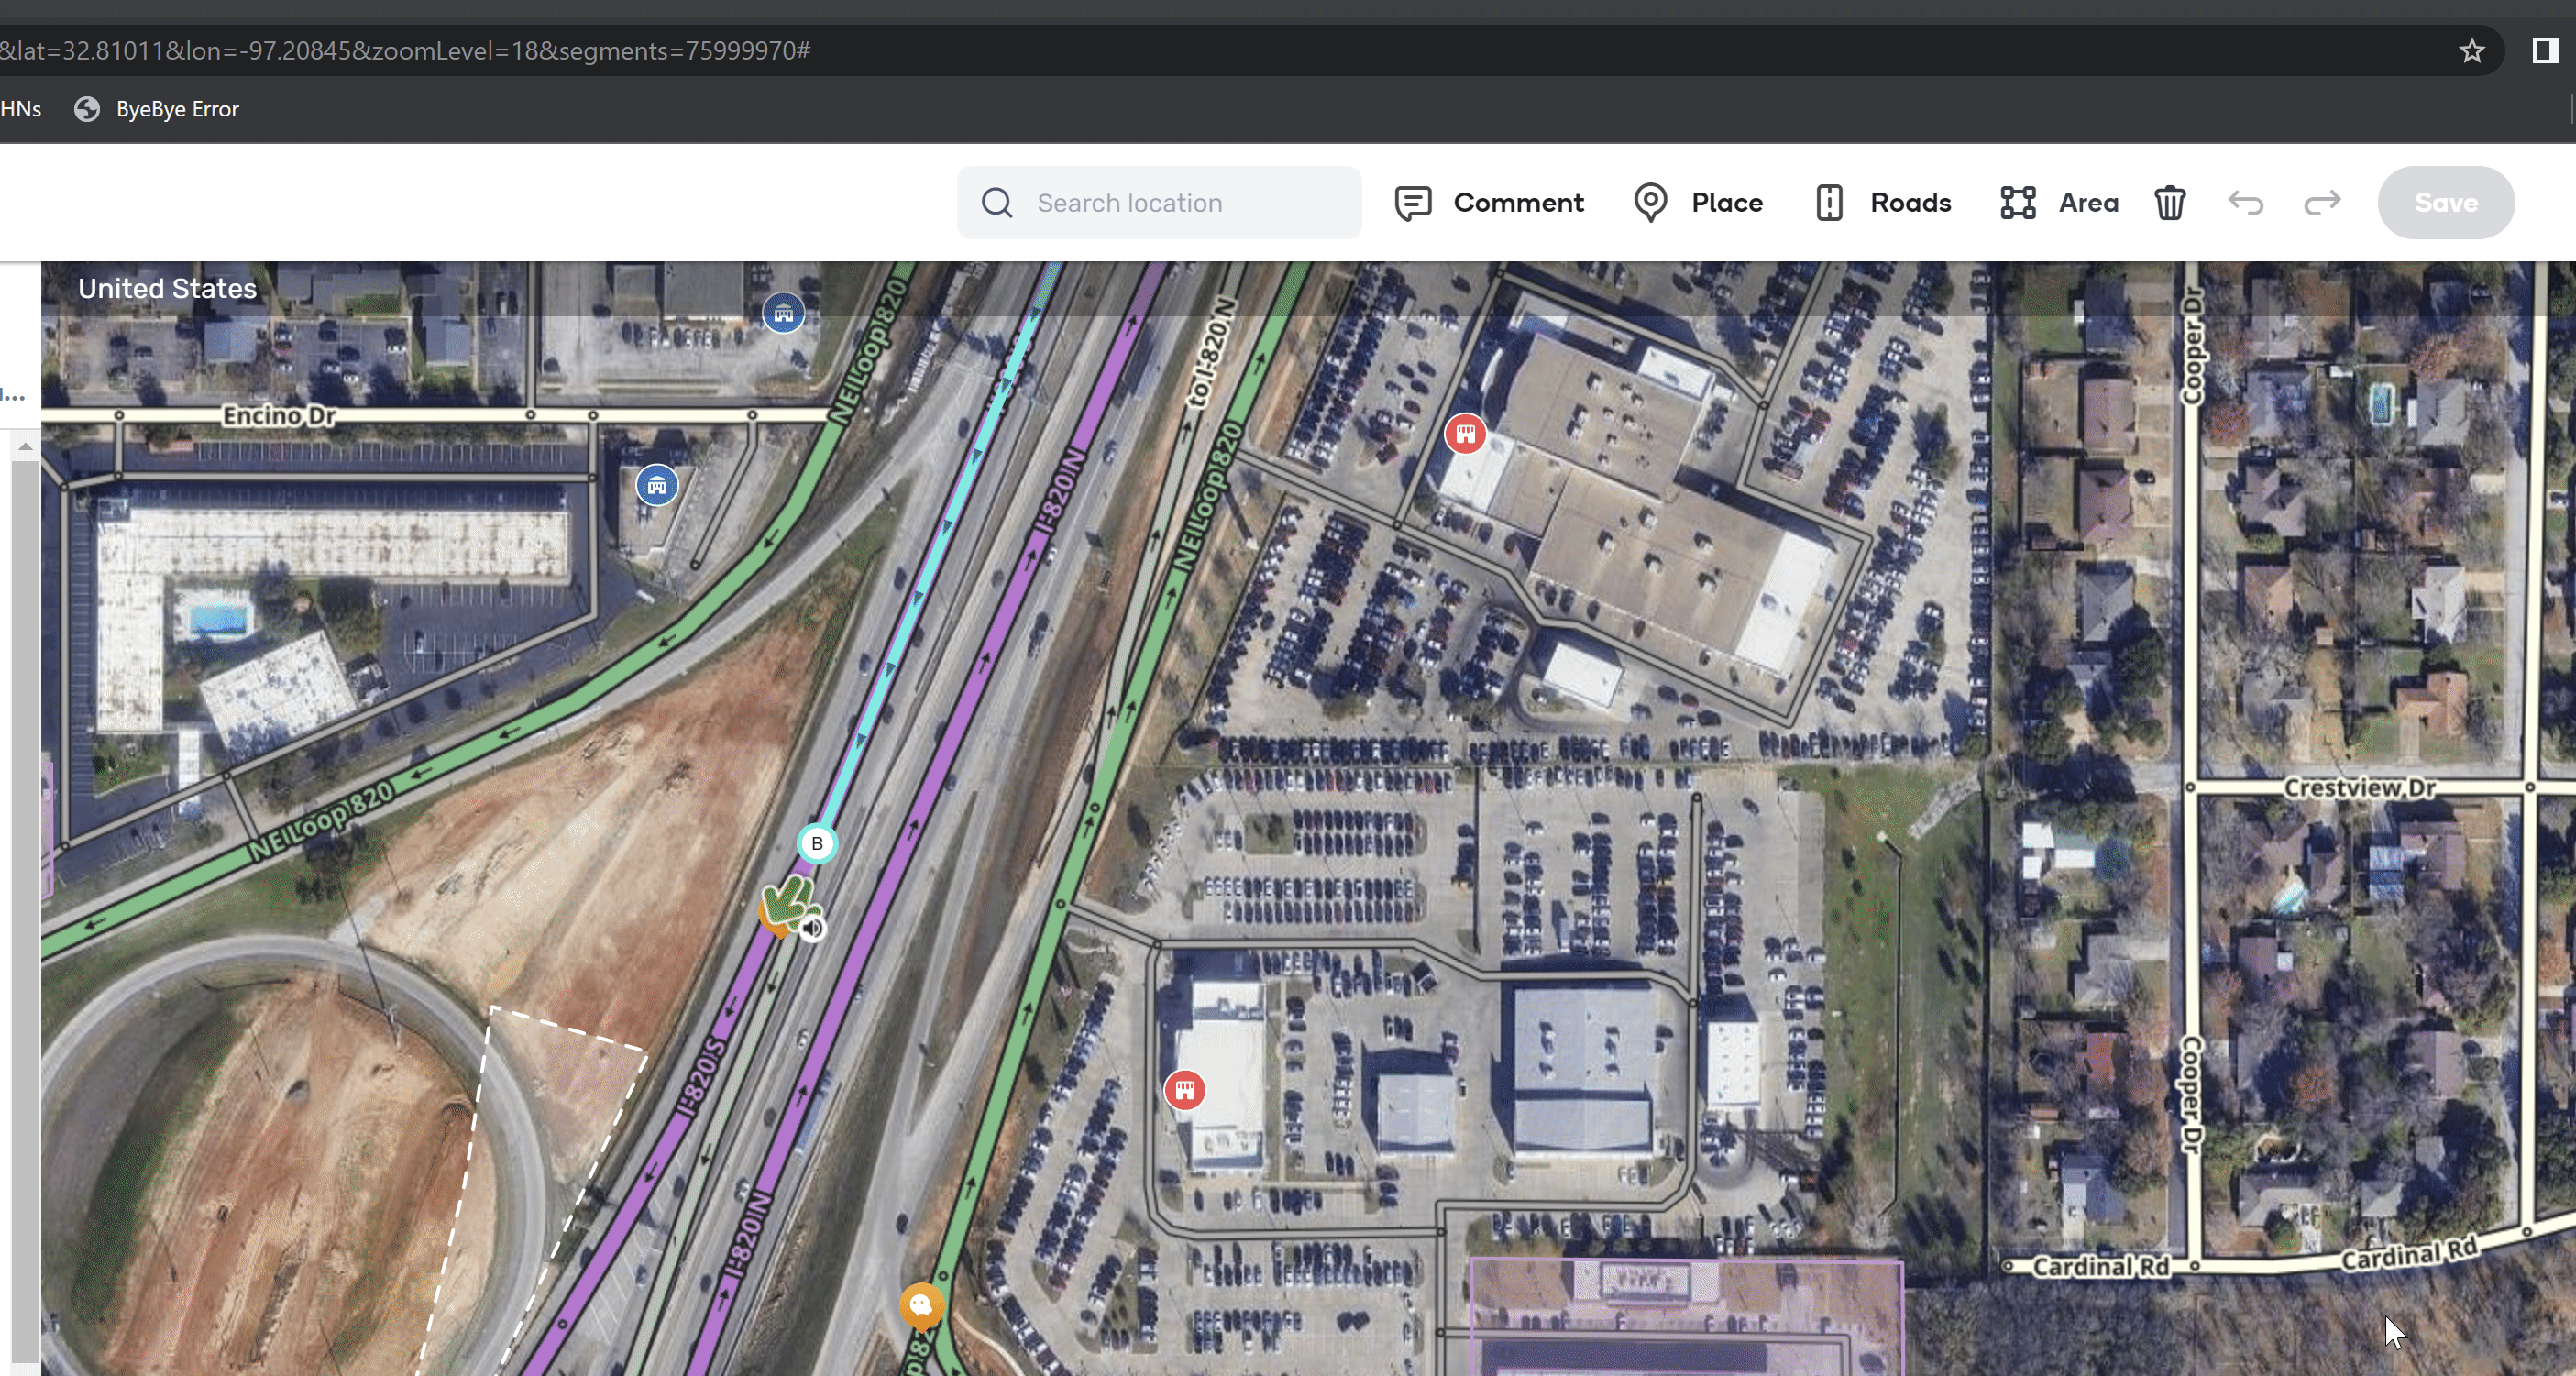This screenshot has height=1376, width=2576.
Task: Undo the last edit
Action: coord(2245,203)
